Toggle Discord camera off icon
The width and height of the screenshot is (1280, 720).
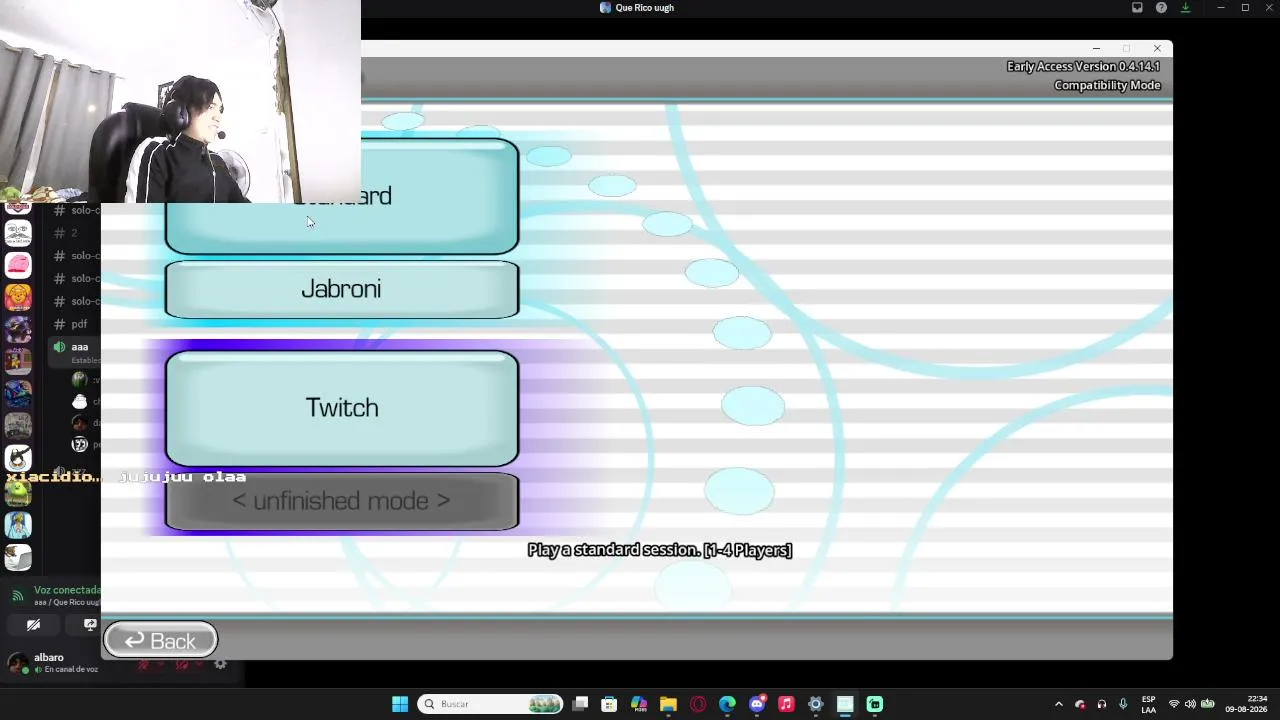[33, 625]
